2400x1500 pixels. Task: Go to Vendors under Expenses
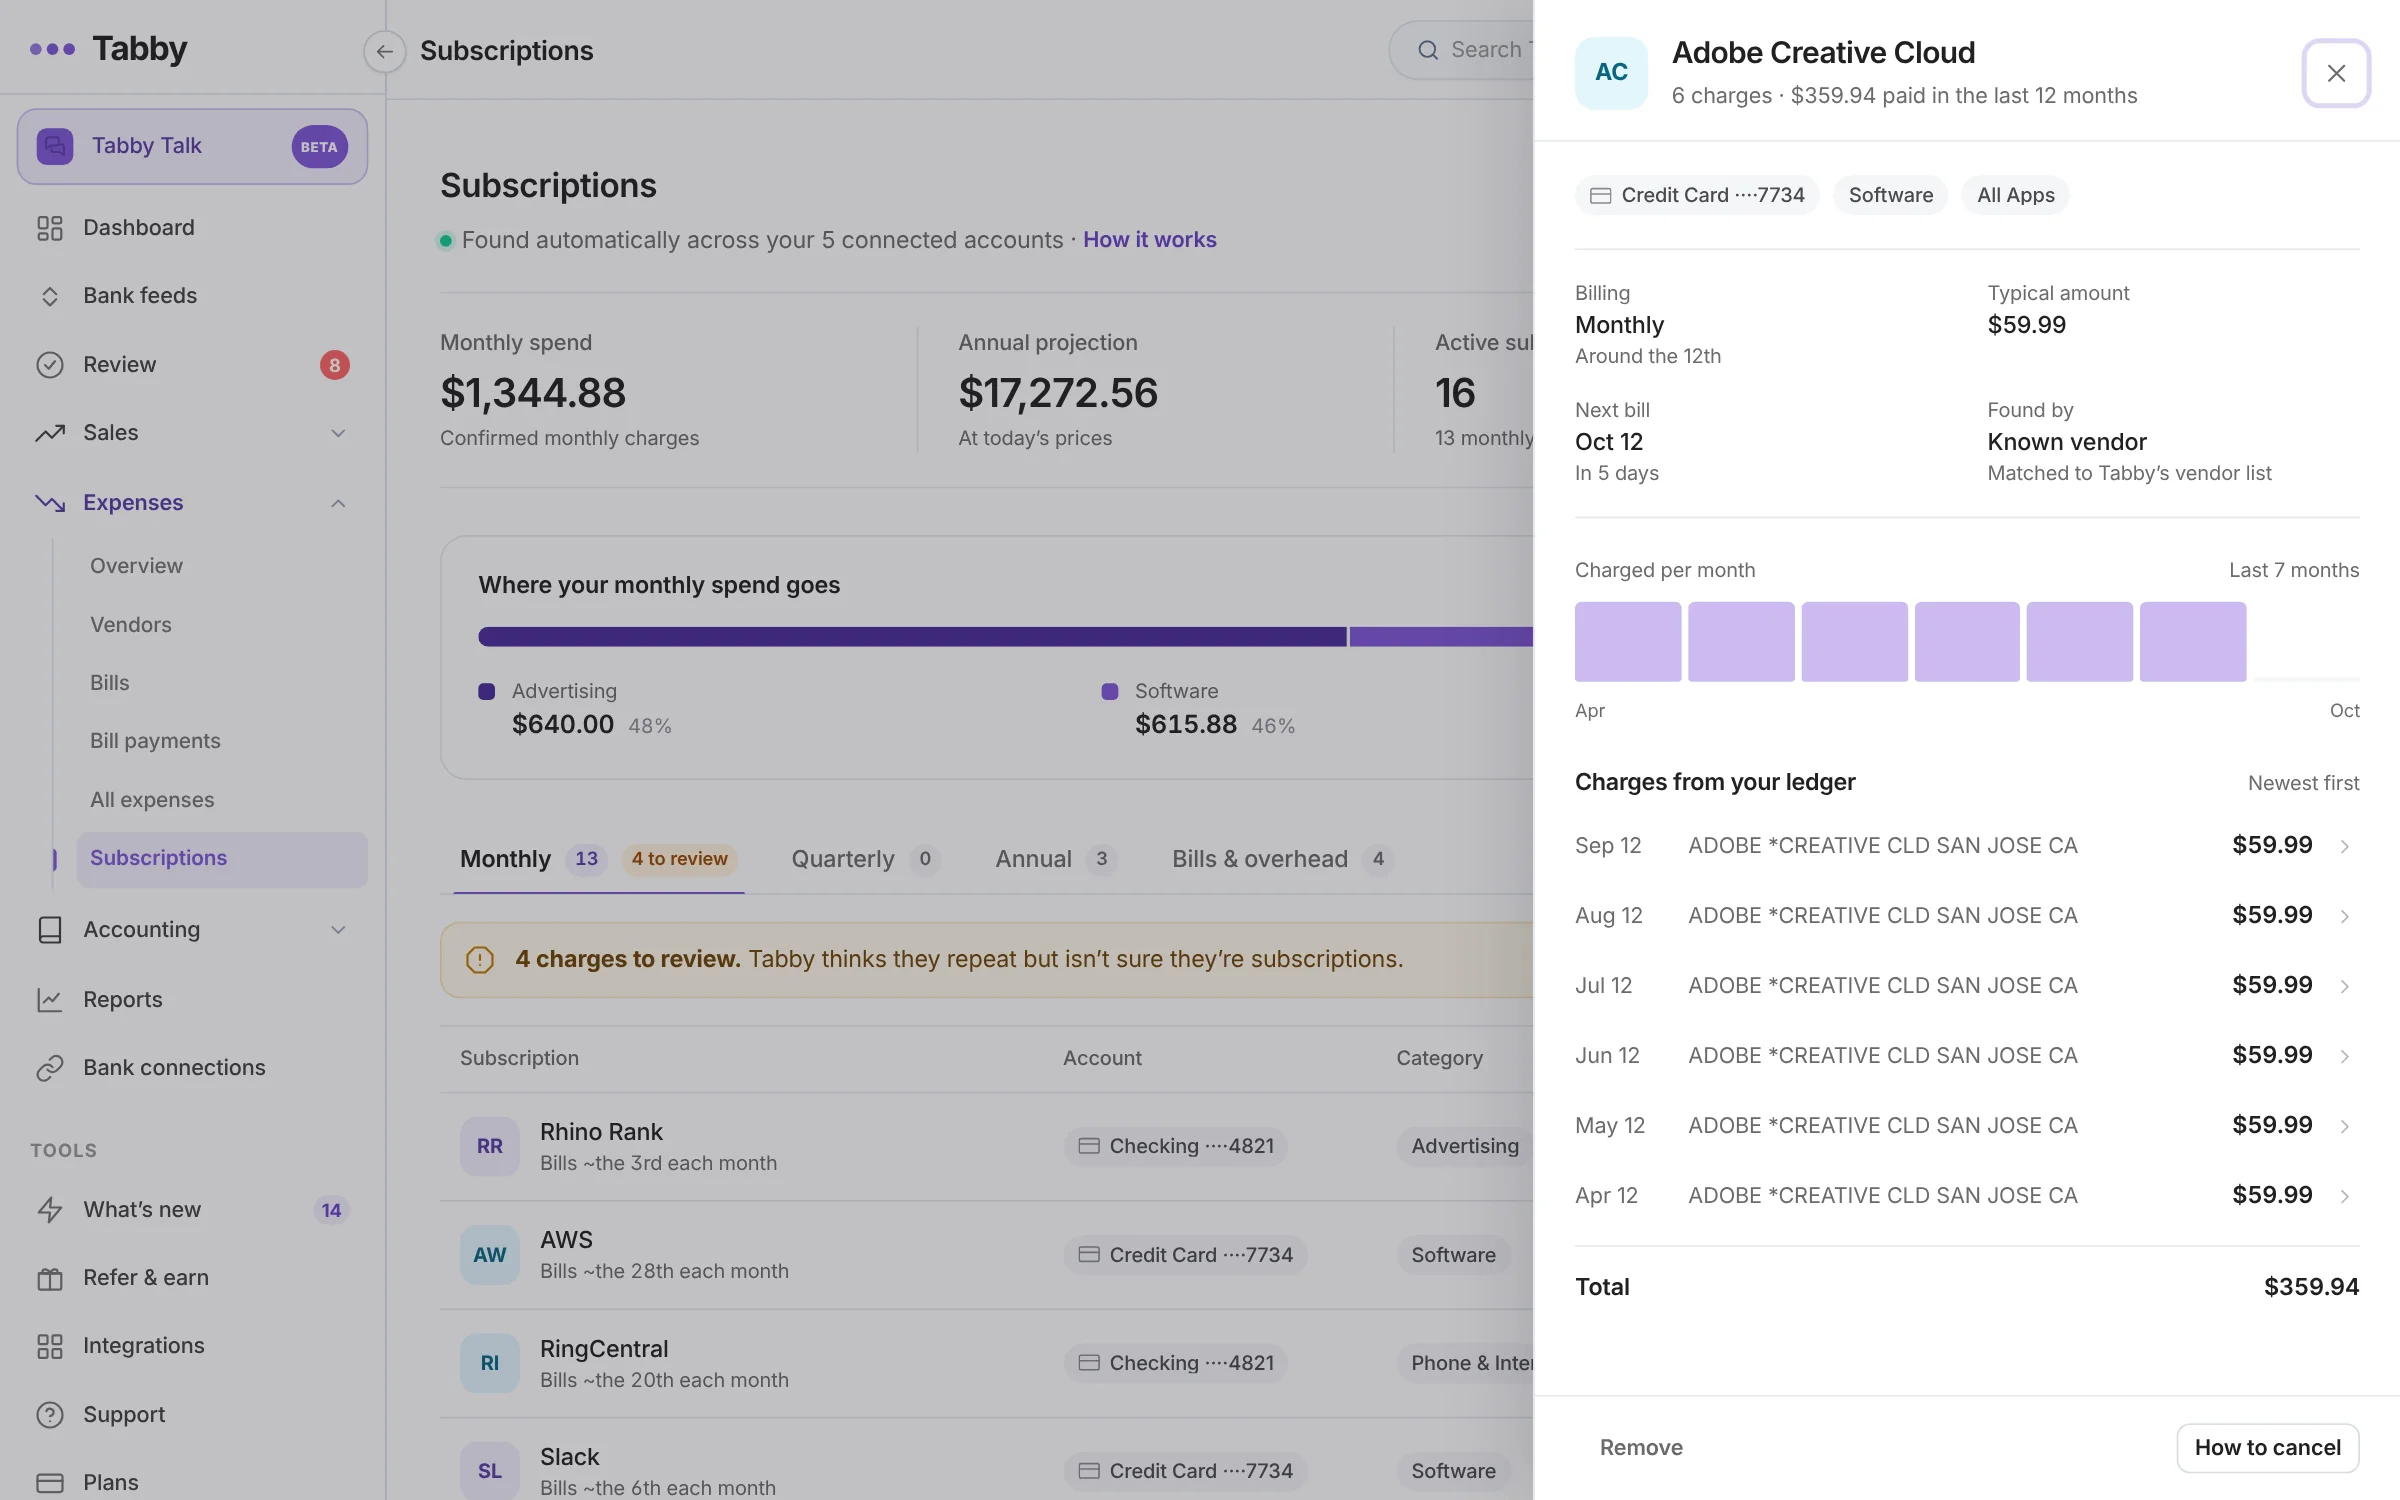[131, 625]
